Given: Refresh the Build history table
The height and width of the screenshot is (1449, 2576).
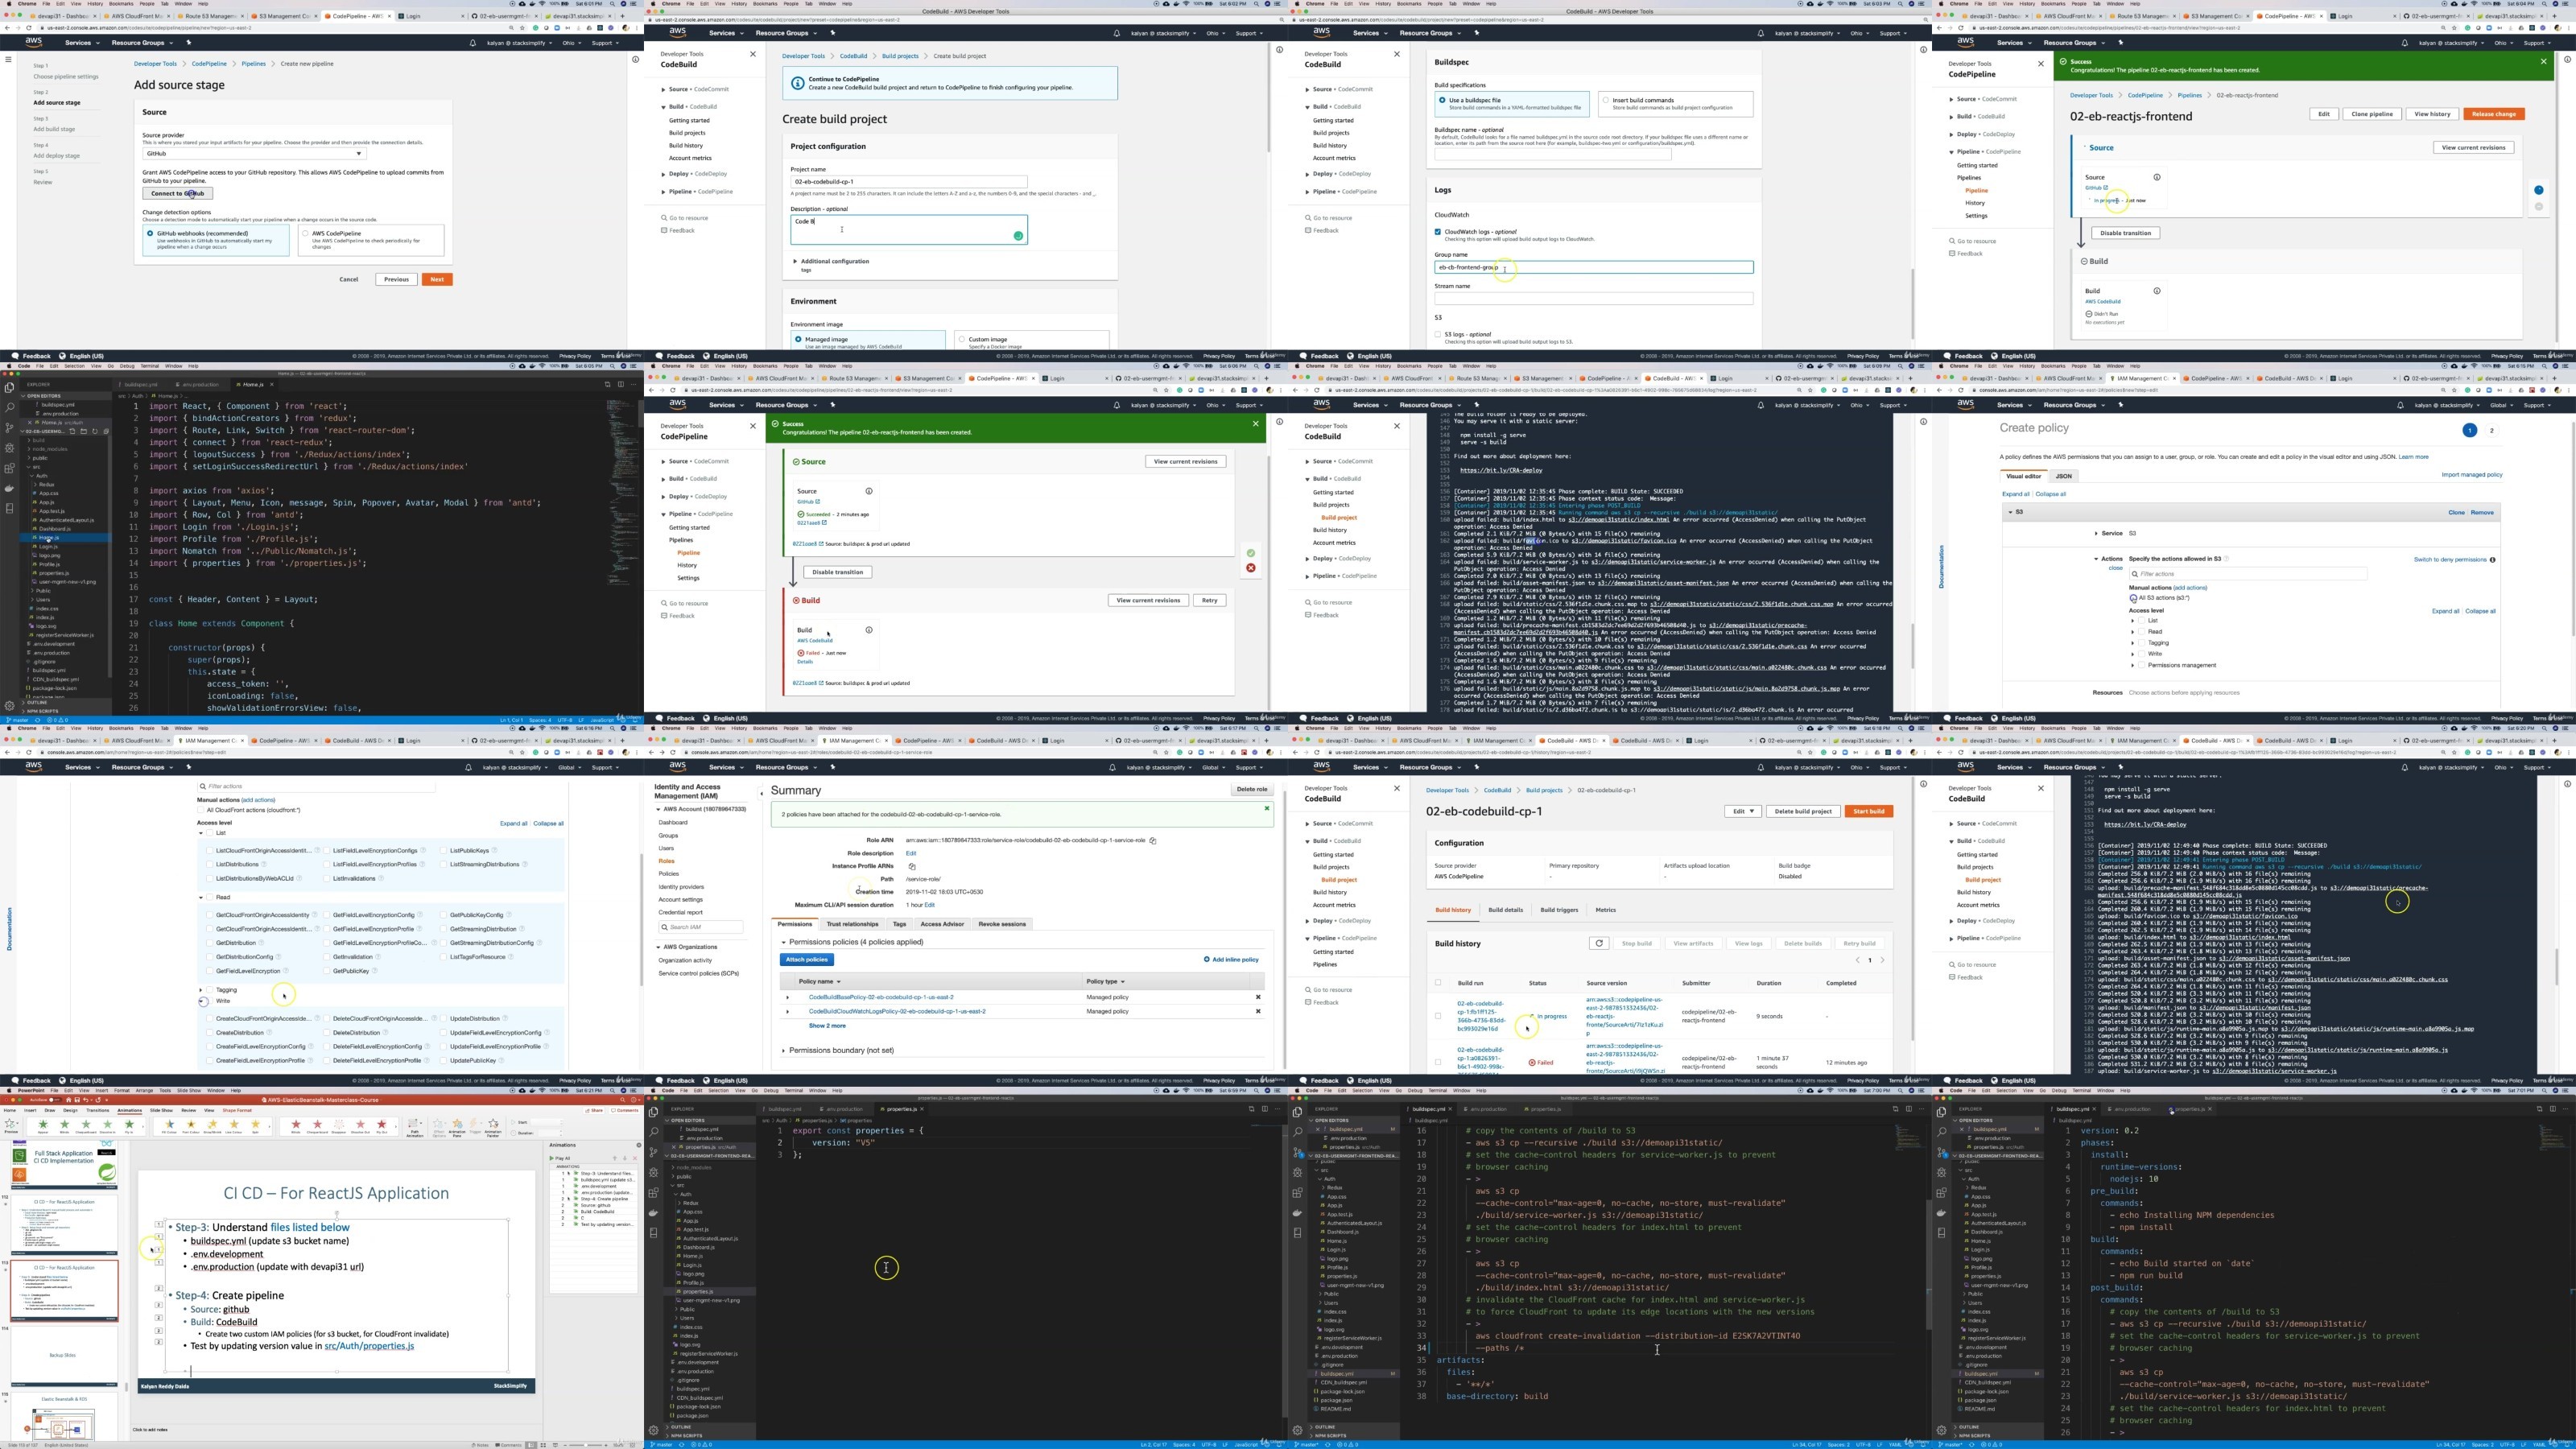Looking at the screenshot, I should (x=1600, y=944).
